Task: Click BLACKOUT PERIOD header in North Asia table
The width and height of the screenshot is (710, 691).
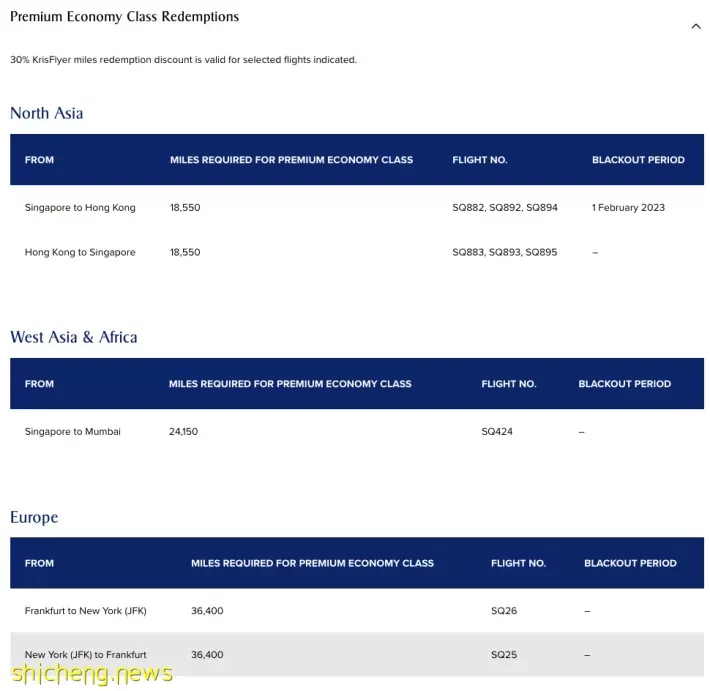Action: coord(638,160)
